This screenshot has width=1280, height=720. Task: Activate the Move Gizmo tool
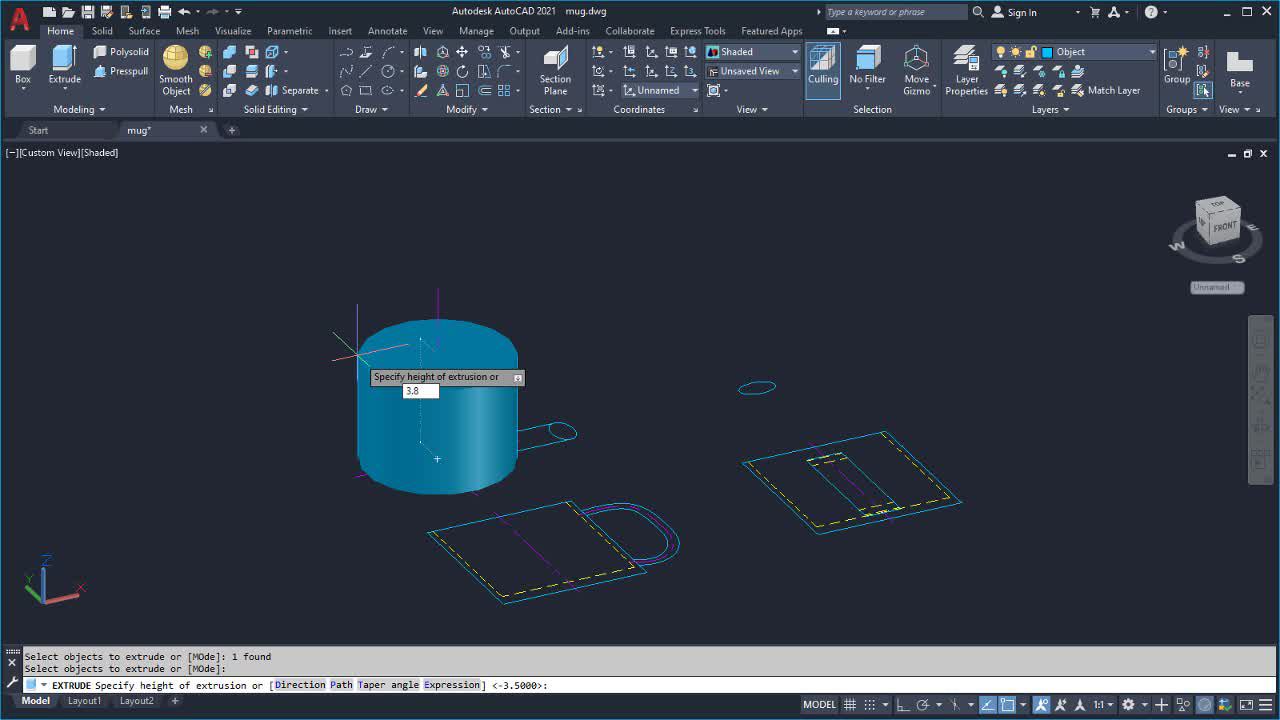coord(916,70)
